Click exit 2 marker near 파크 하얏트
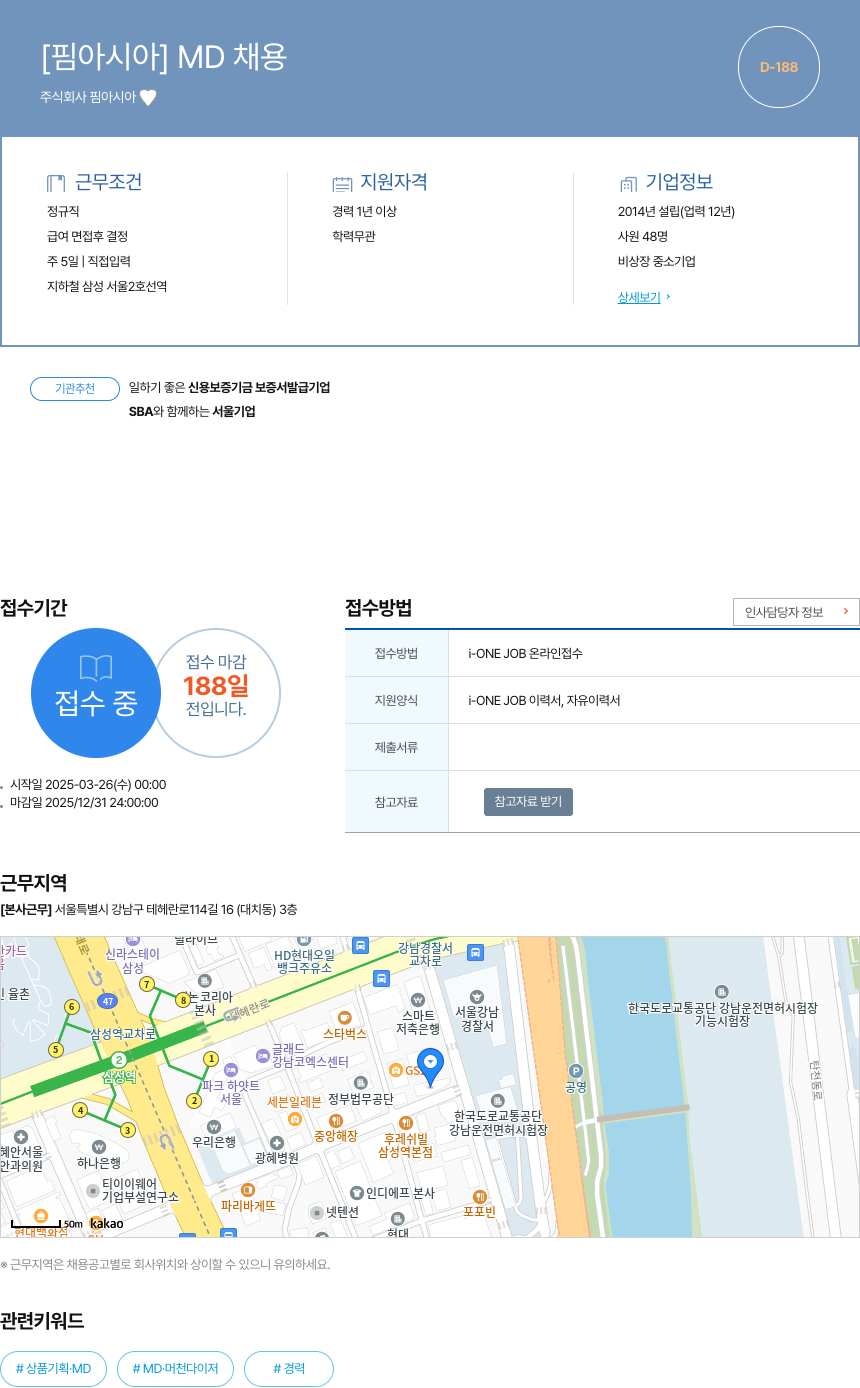This screenshot has width=860, height=1388. tap(194, 1101)
